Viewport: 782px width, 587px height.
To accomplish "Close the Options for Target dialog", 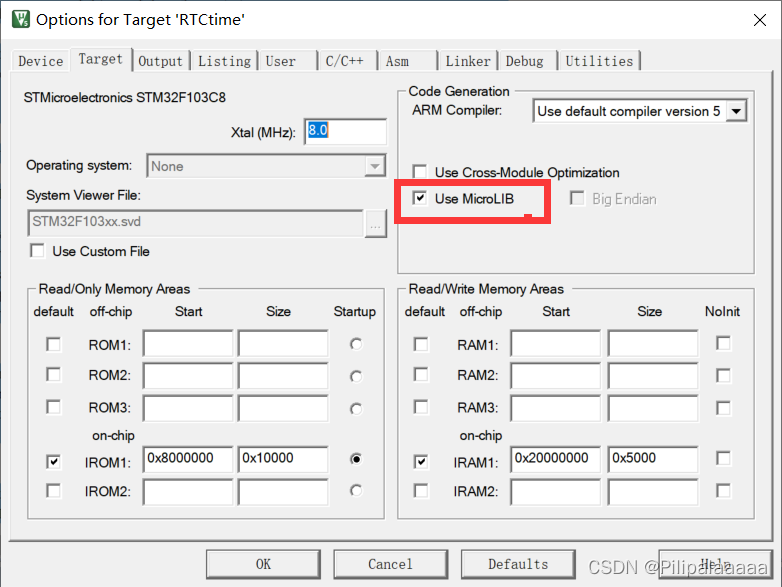I will (x=760, y=20).
